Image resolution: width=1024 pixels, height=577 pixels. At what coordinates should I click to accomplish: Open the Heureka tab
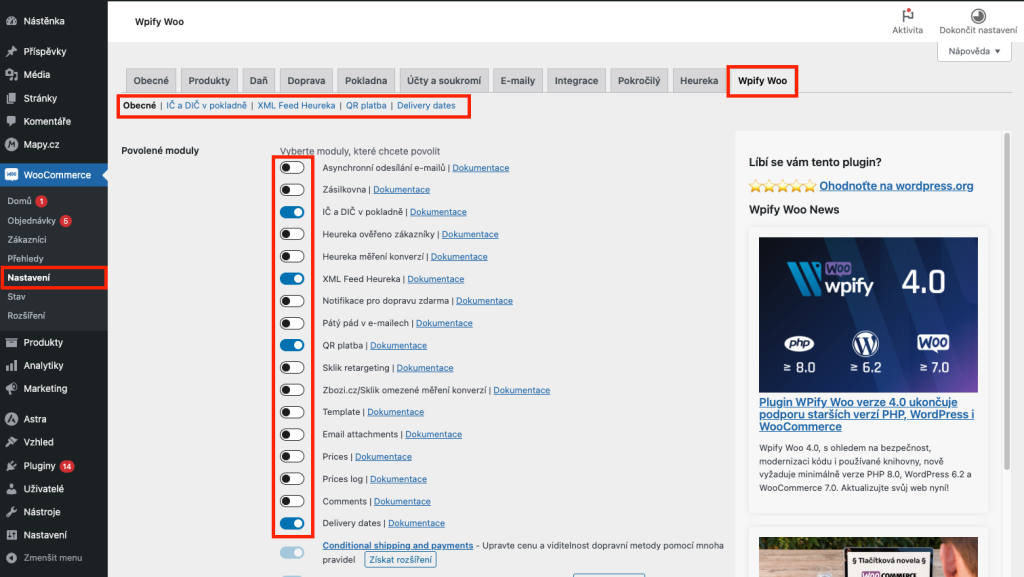pyautogui.click(x=699, y=81)
